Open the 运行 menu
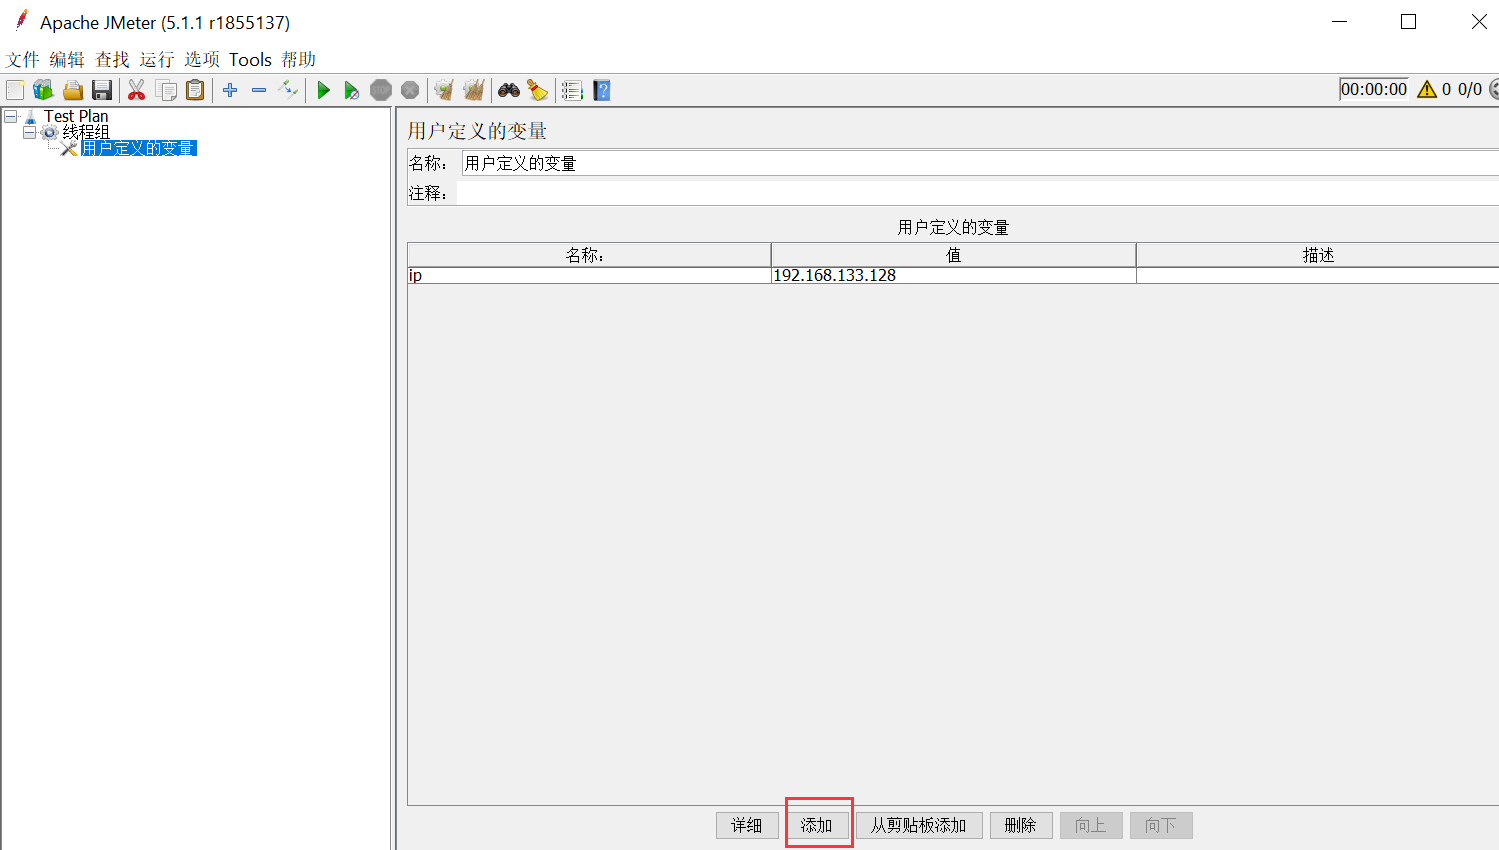Screen dimensions: 1499x850 click(x=157, y=59)
